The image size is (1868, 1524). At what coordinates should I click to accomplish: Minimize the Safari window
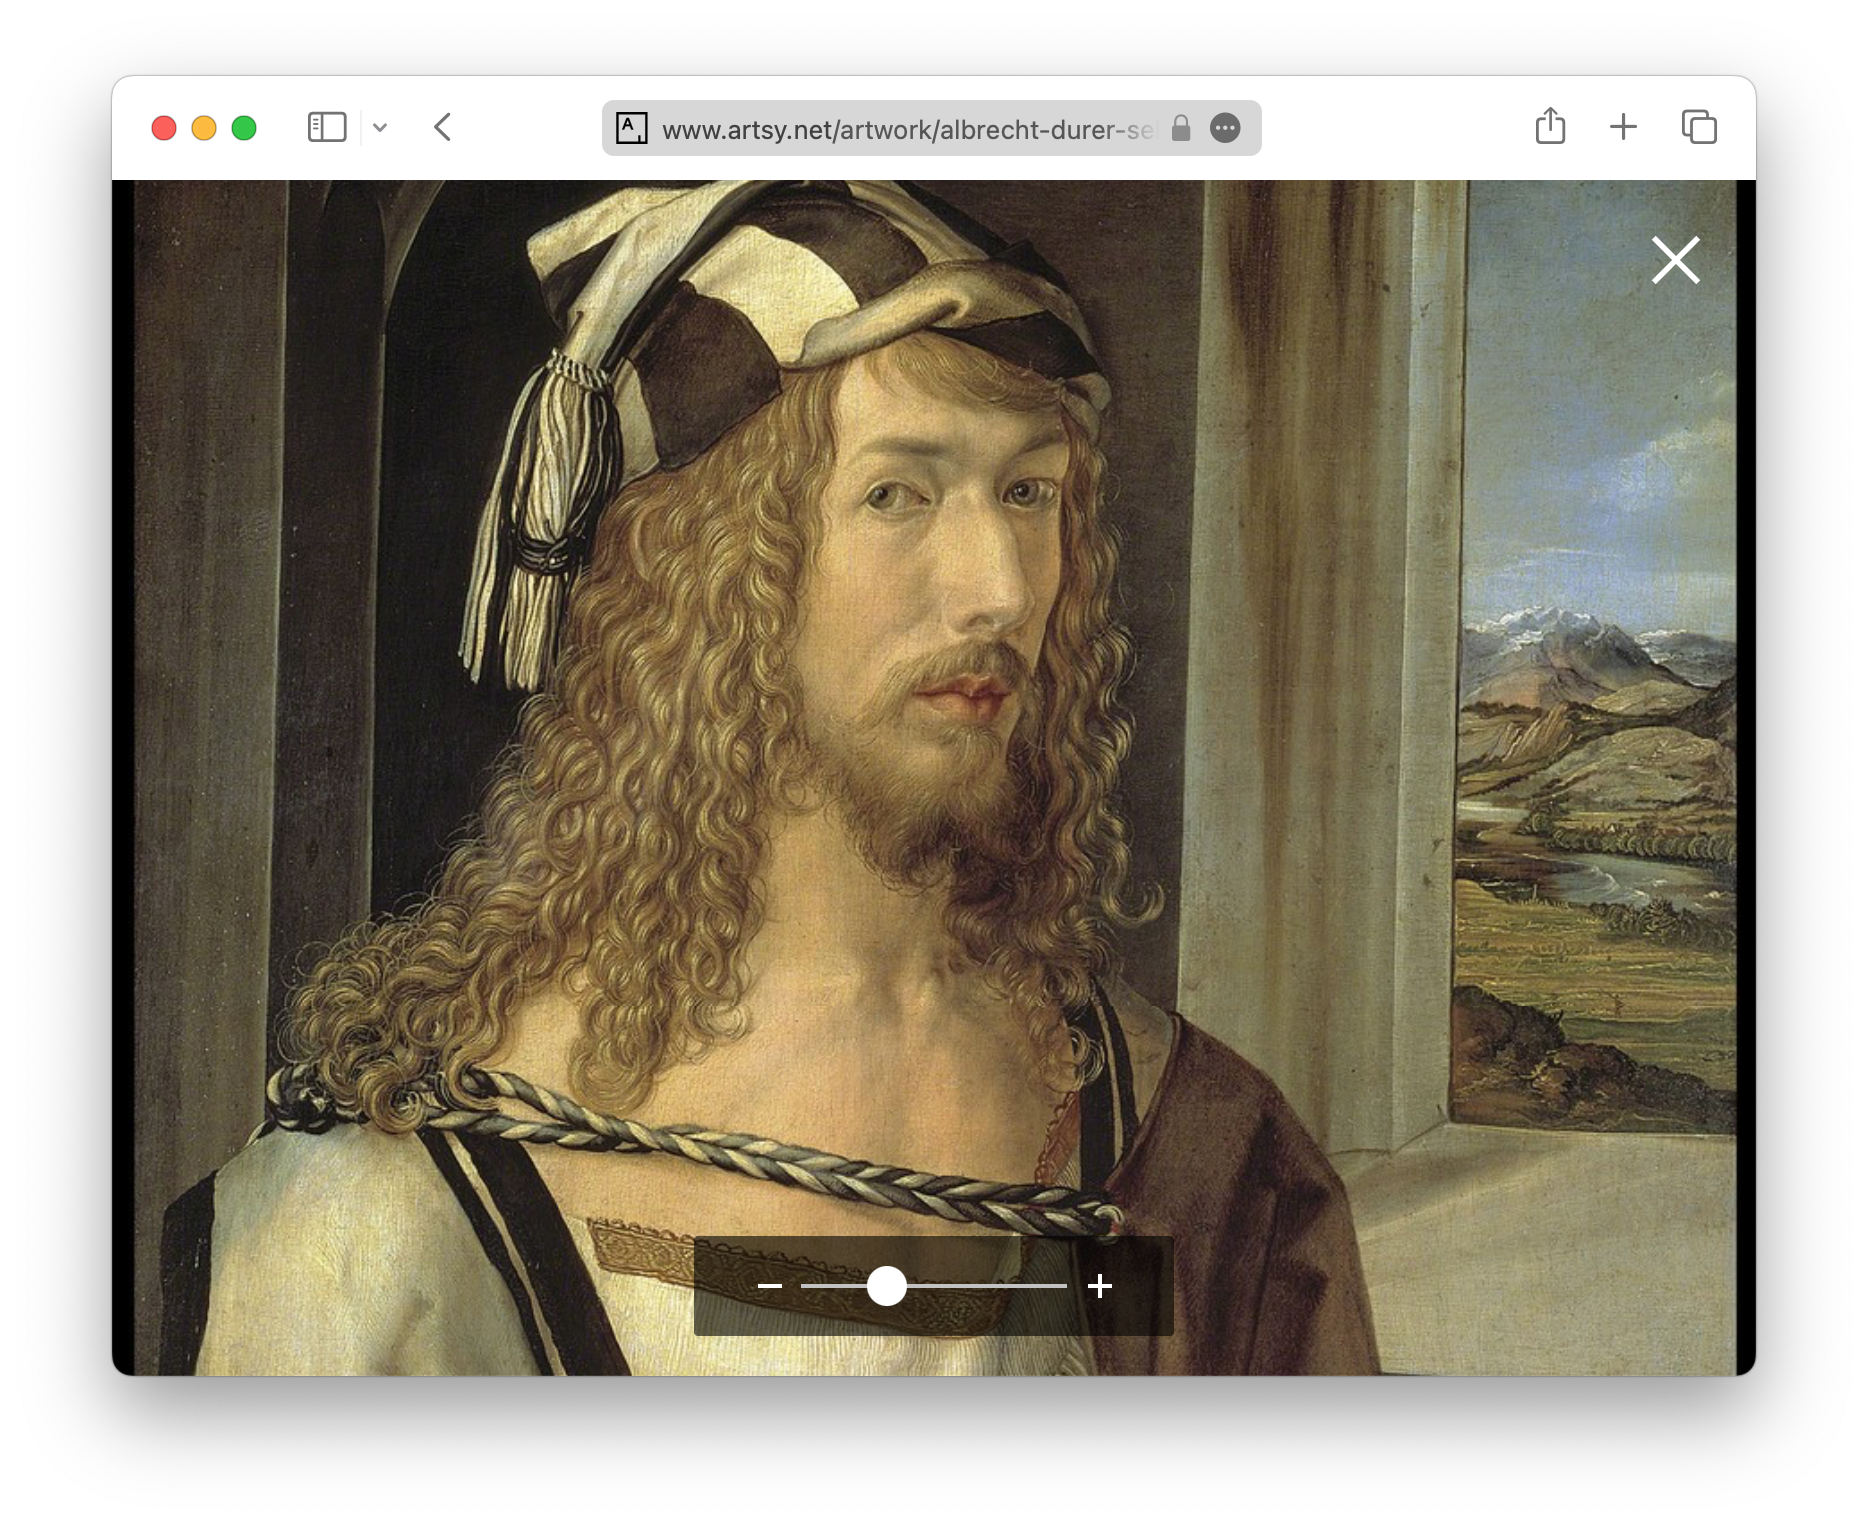[x=204, y=128]
